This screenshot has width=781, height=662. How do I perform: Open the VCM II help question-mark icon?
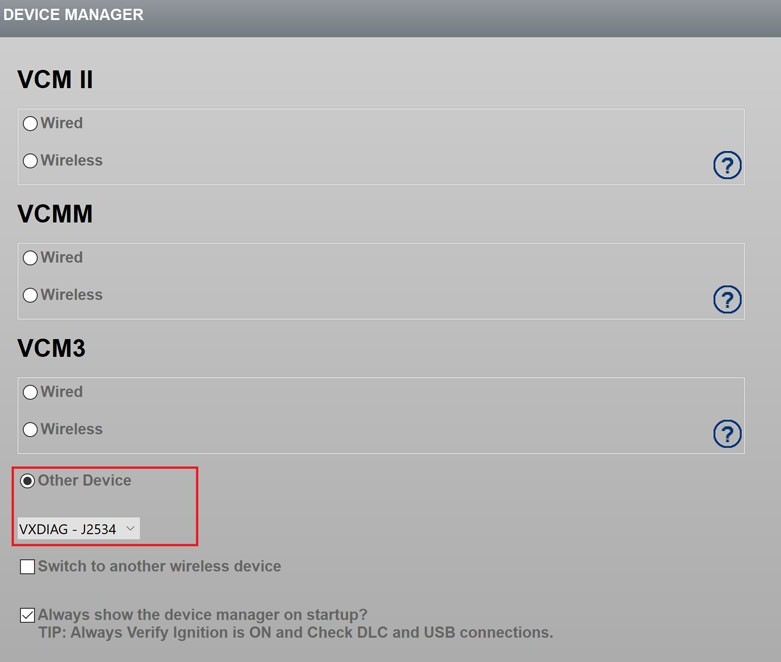point(727,165)
